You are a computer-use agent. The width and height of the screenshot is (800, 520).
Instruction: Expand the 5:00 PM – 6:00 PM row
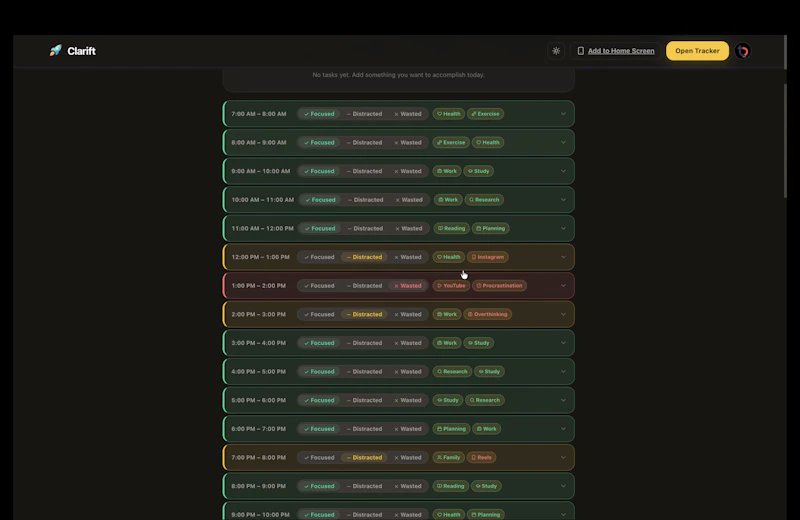(x=563, y=400)
